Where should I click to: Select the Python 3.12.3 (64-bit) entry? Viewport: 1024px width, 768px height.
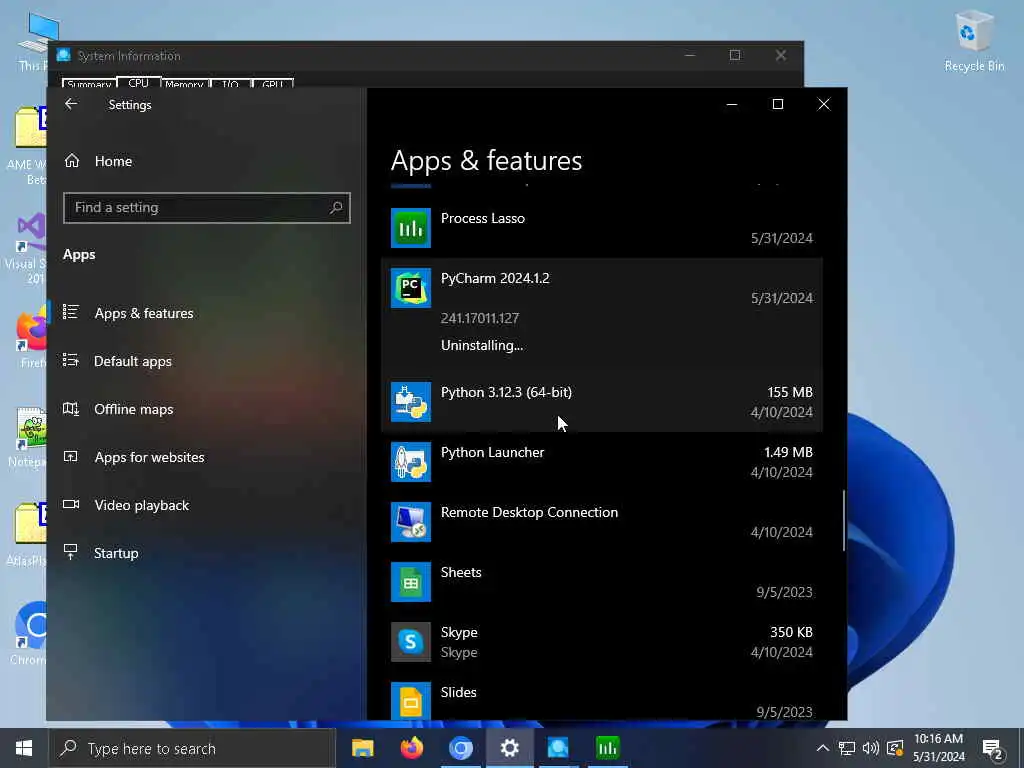pyautogui.click(x=601, y=402)
